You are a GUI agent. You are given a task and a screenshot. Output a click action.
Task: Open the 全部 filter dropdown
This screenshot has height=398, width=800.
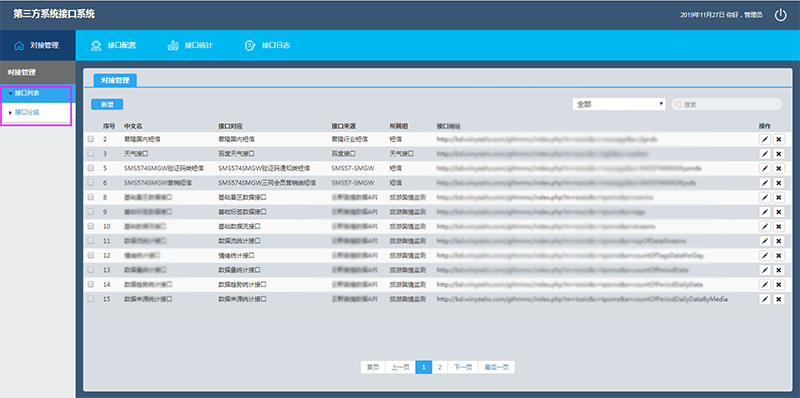click(x=619, y=104)
